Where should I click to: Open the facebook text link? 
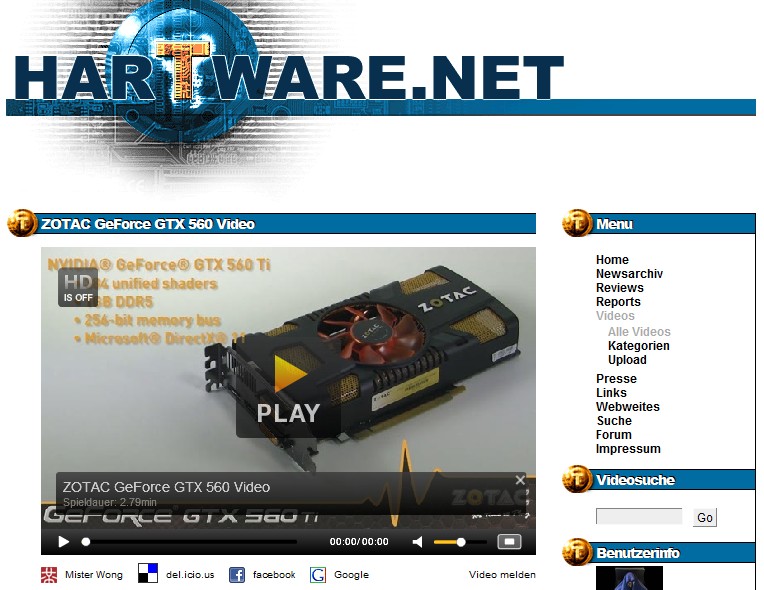click(x=274, y=575)
